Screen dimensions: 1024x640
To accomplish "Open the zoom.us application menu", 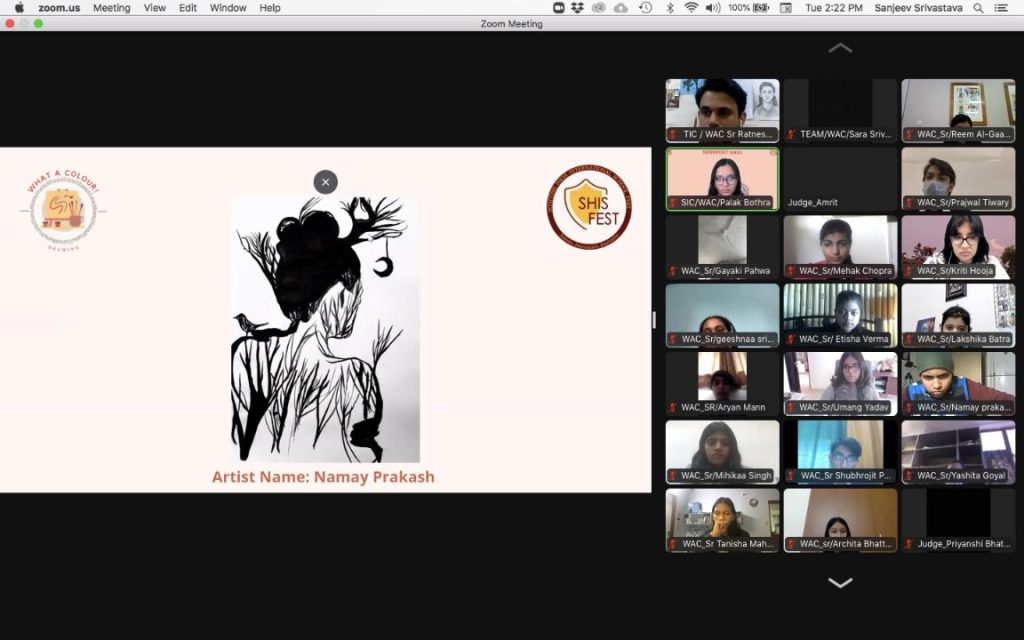I will point(59,8).
